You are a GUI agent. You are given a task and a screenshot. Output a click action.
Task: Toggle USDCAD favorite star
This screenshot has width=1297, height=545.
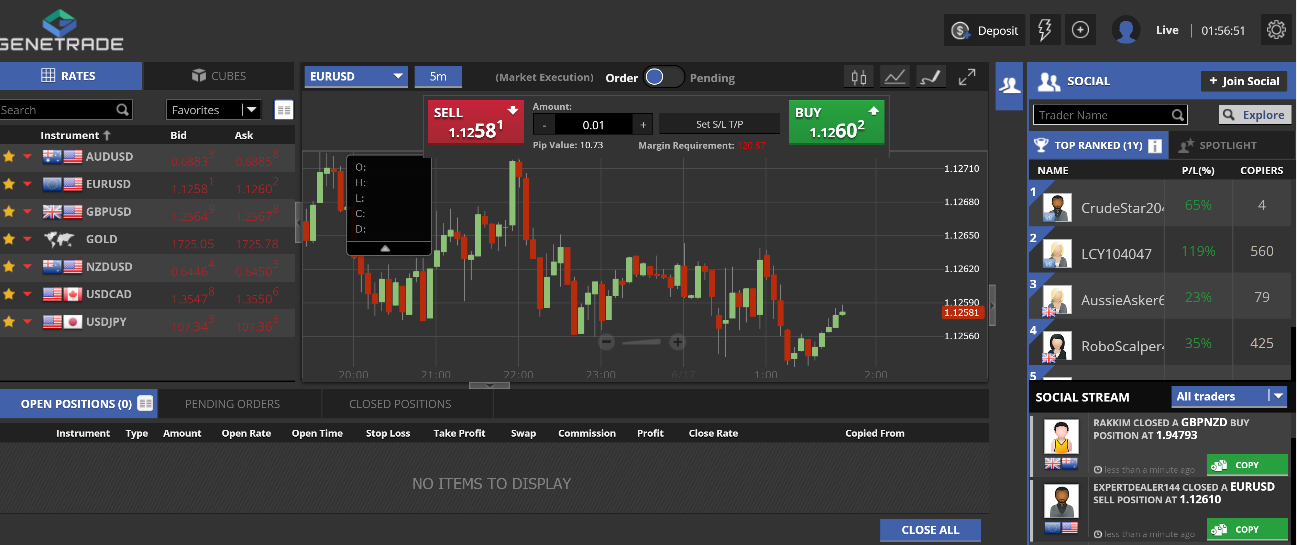coord(9,294)
